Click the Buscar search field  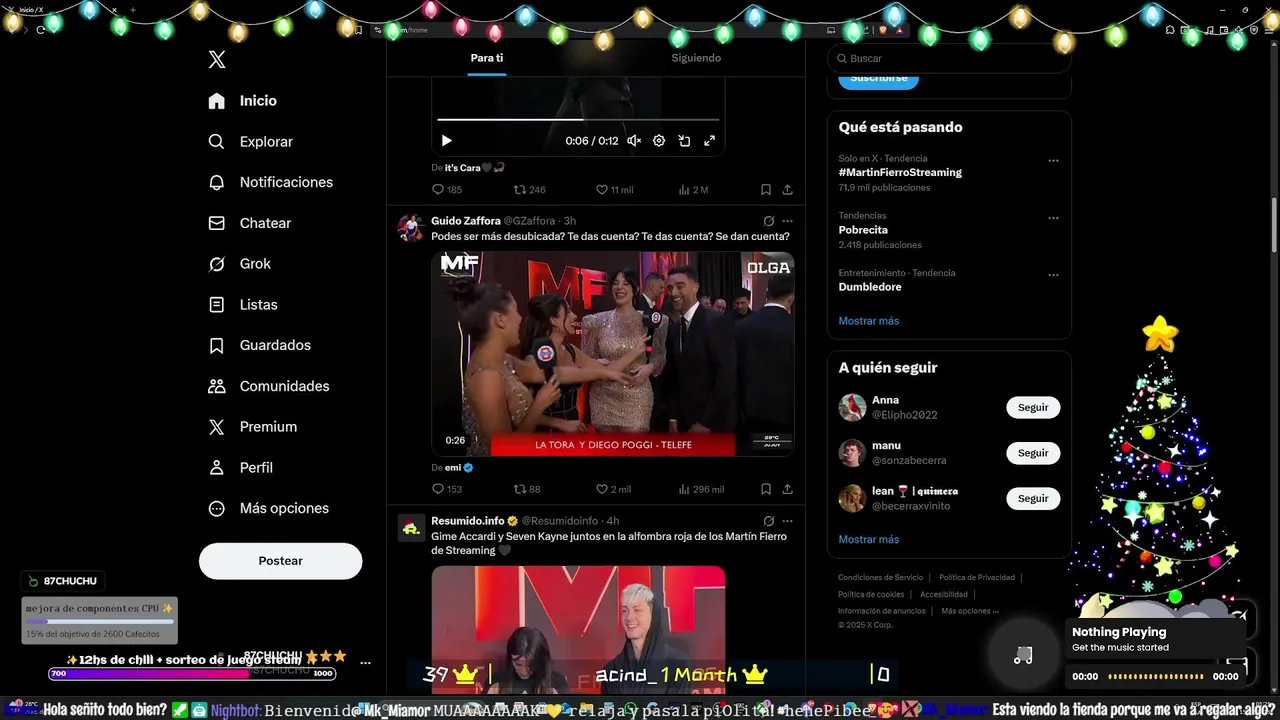click(949, 59)
